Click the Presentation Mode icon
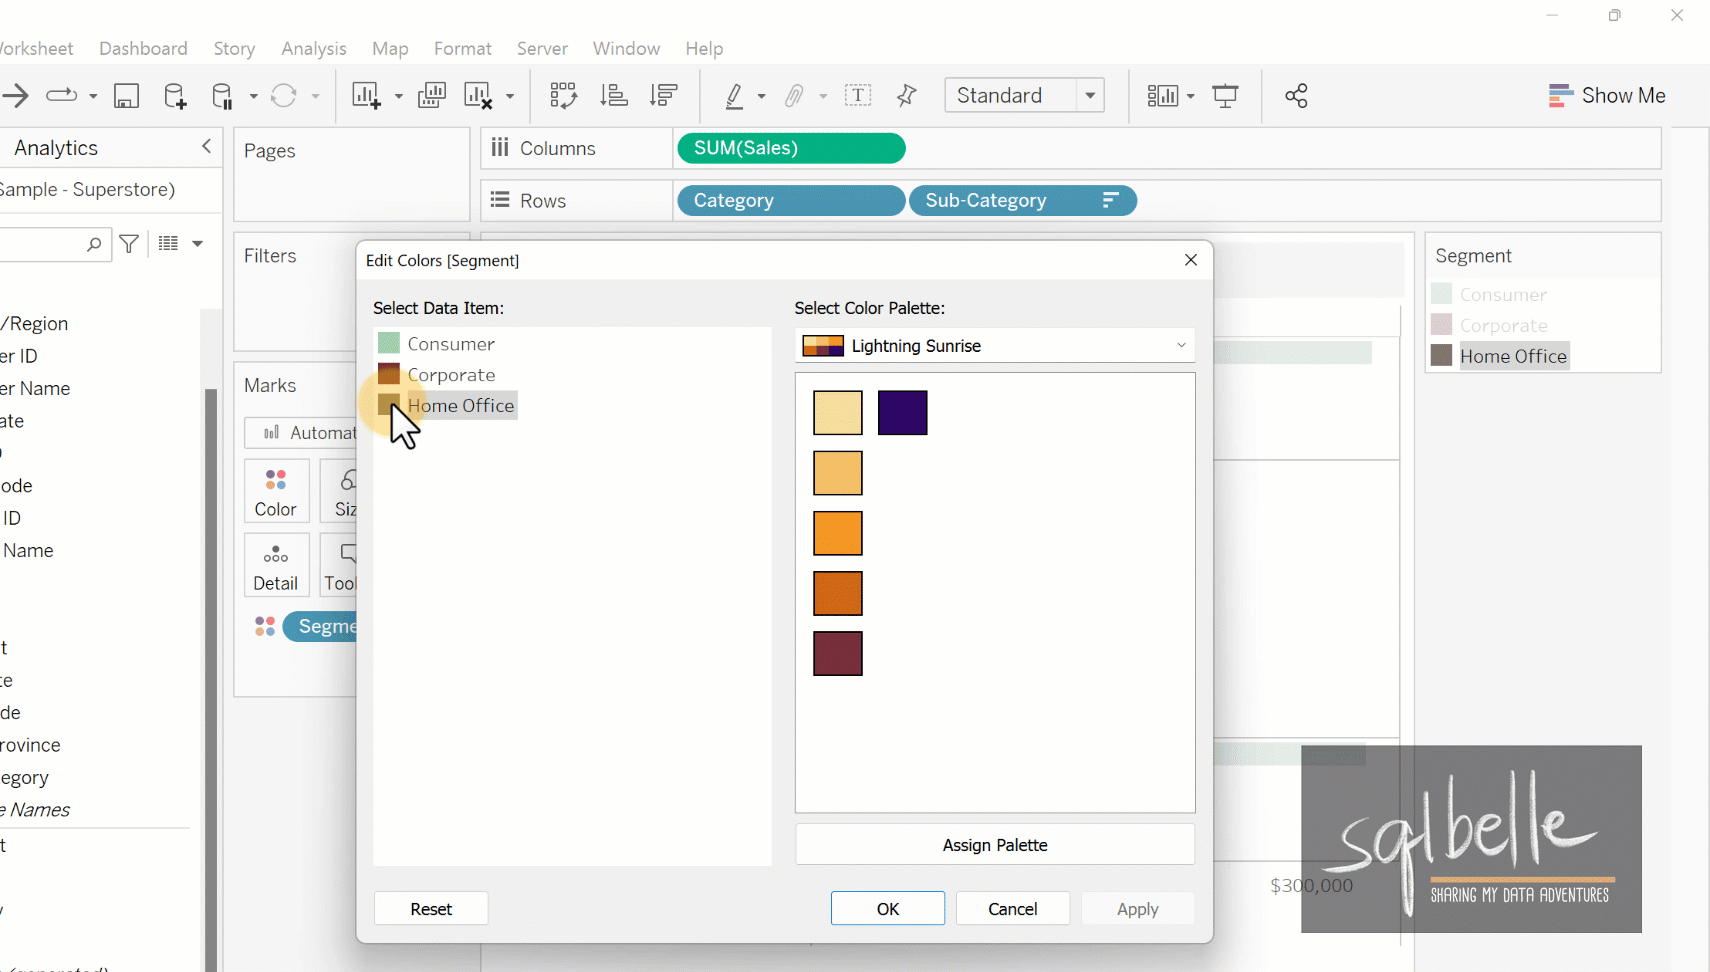 point(1226,96)
